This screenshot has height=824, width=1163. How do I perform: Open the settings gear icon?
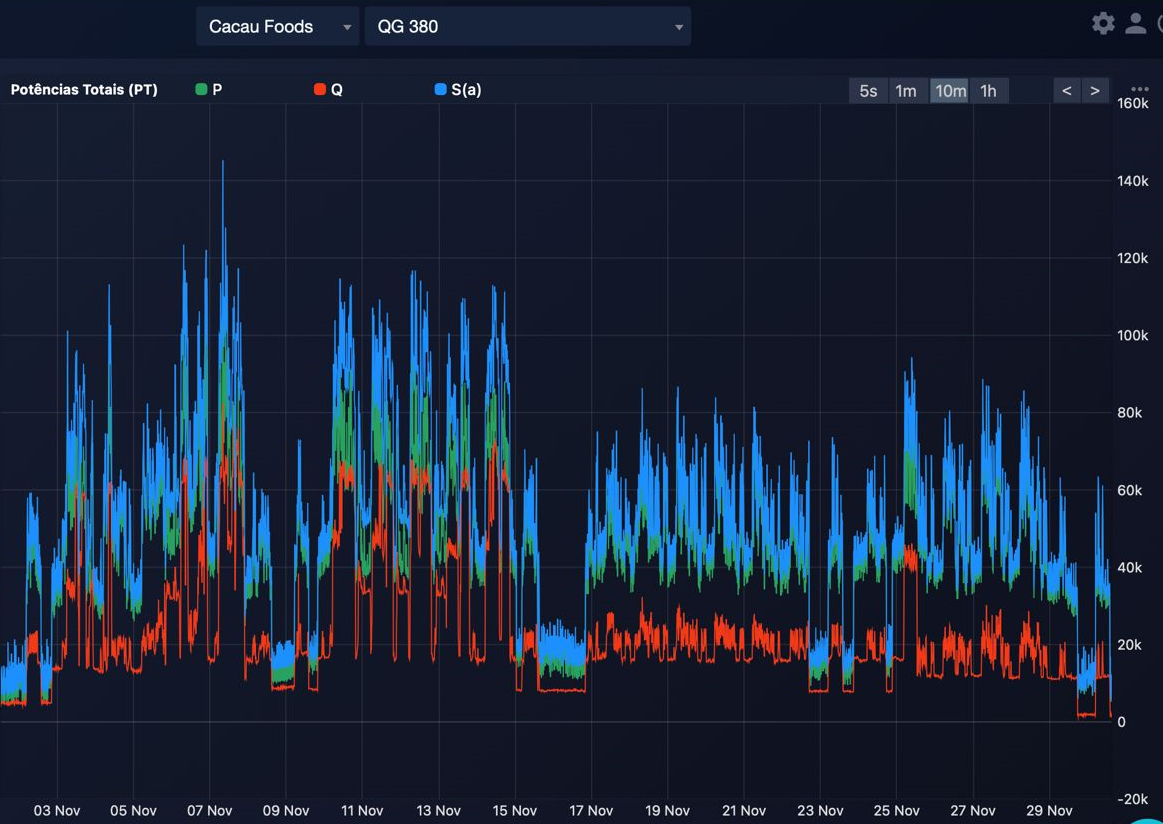pyautogui.click(x=1103, y=24)
